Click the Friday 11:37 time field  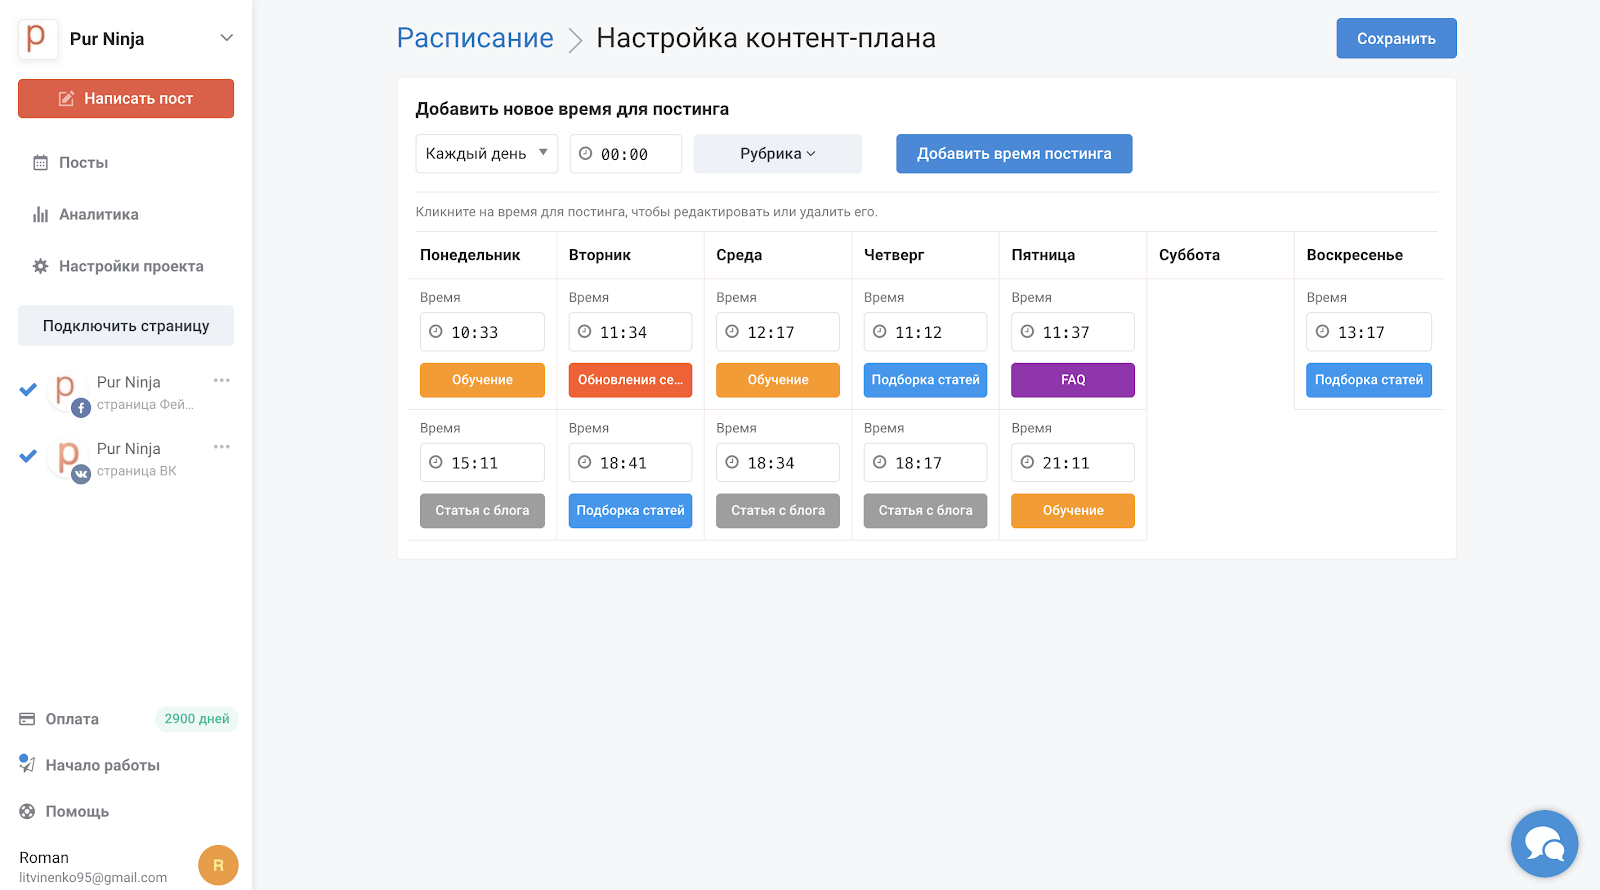[1073, 332]
